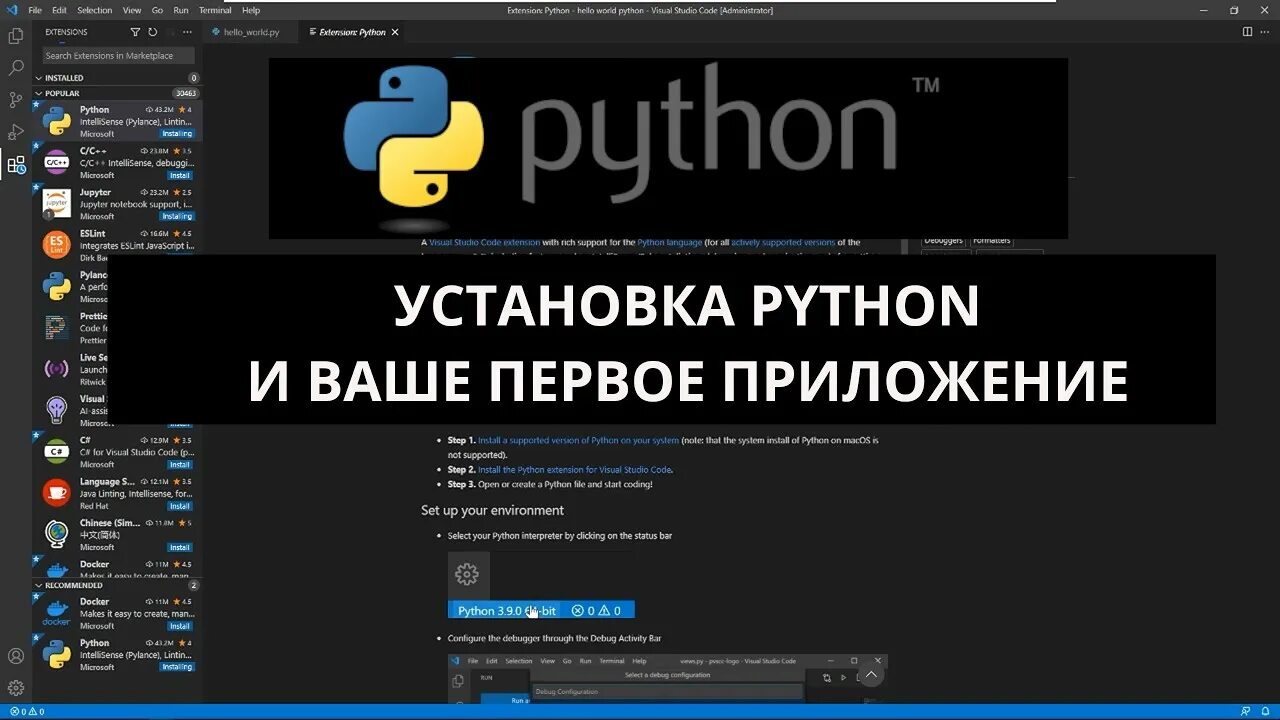Image resolution: width=1280 pixels, height=720 pixels.
Task: Open the Explorer view in activity bar
Action: tap(16, 36)
